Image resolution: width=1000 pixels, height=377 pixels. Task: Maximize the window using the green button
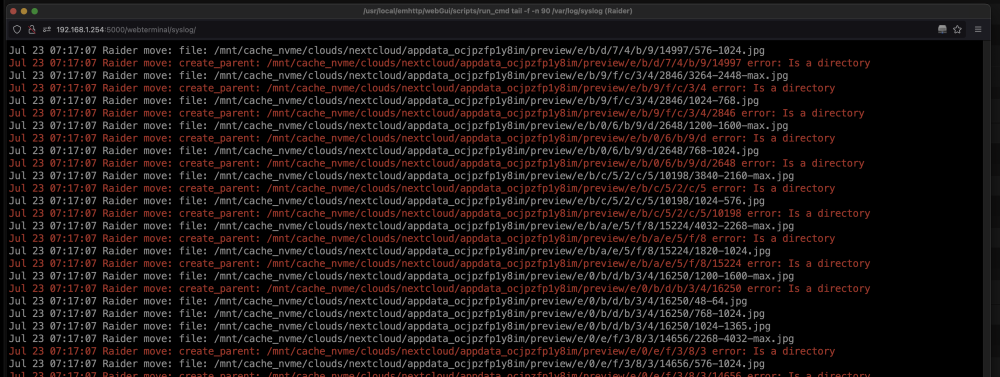pyautogui.click(x=35, y=11)
